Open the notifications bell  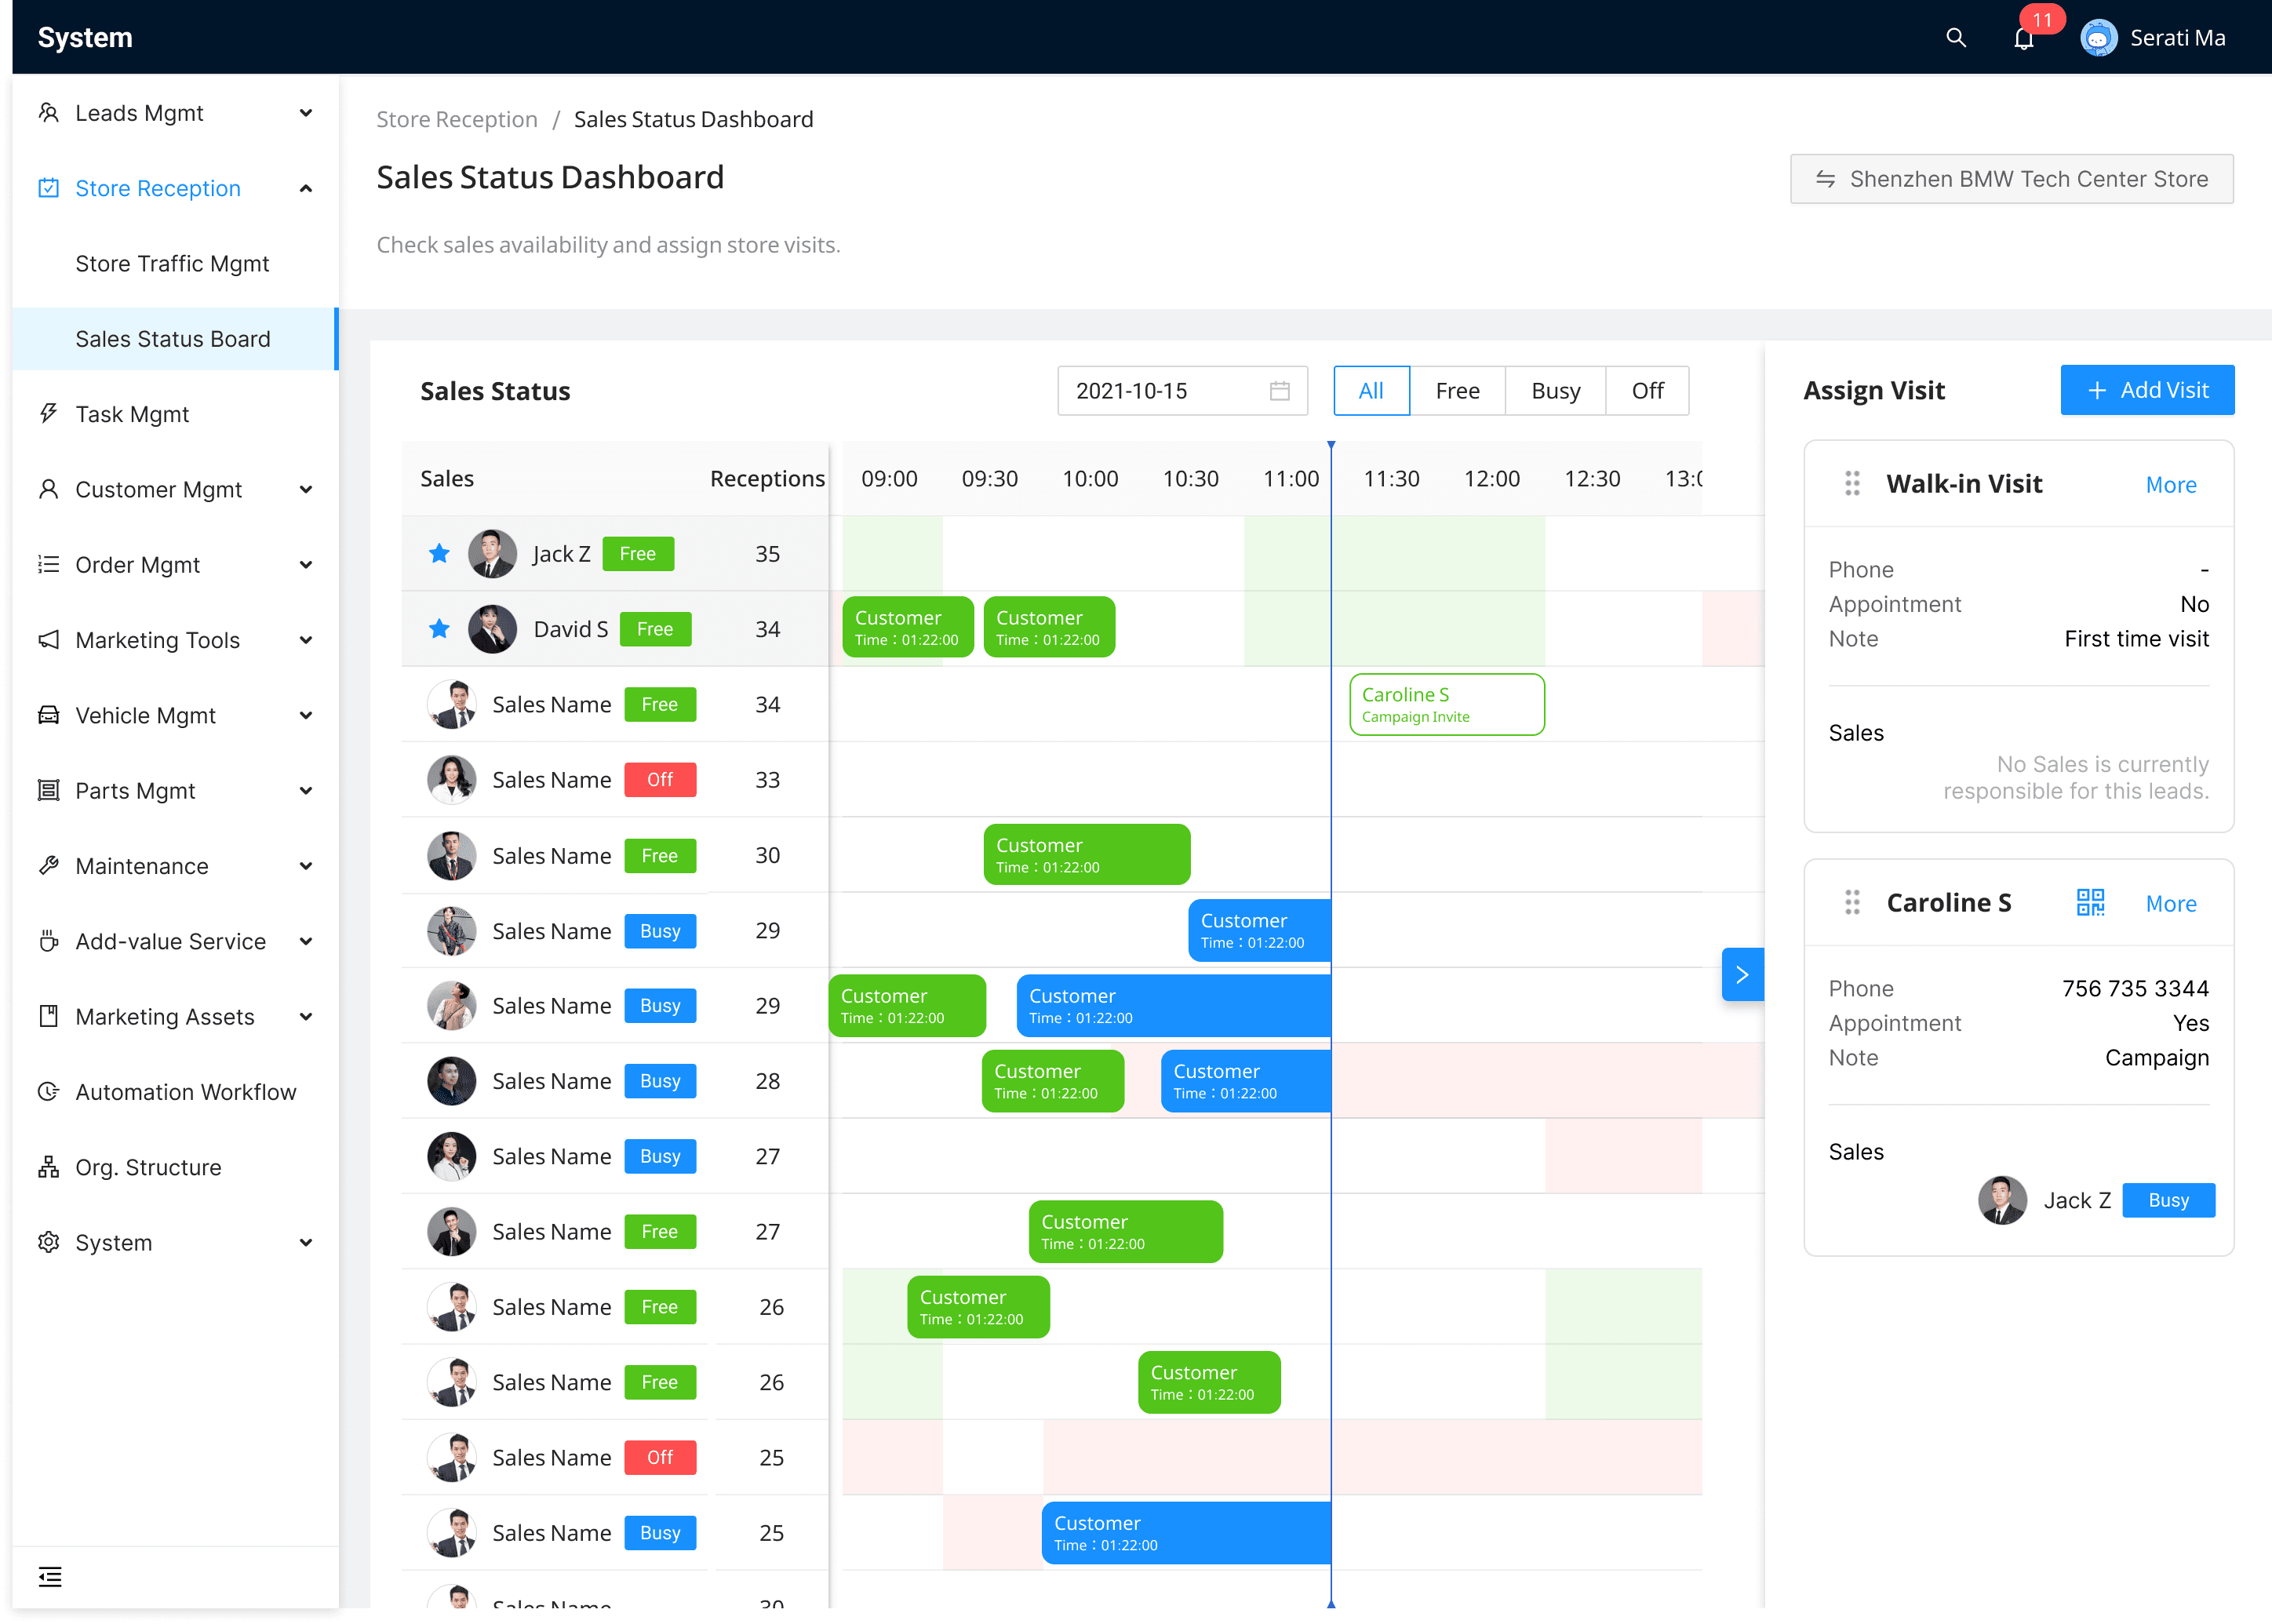2023,39
